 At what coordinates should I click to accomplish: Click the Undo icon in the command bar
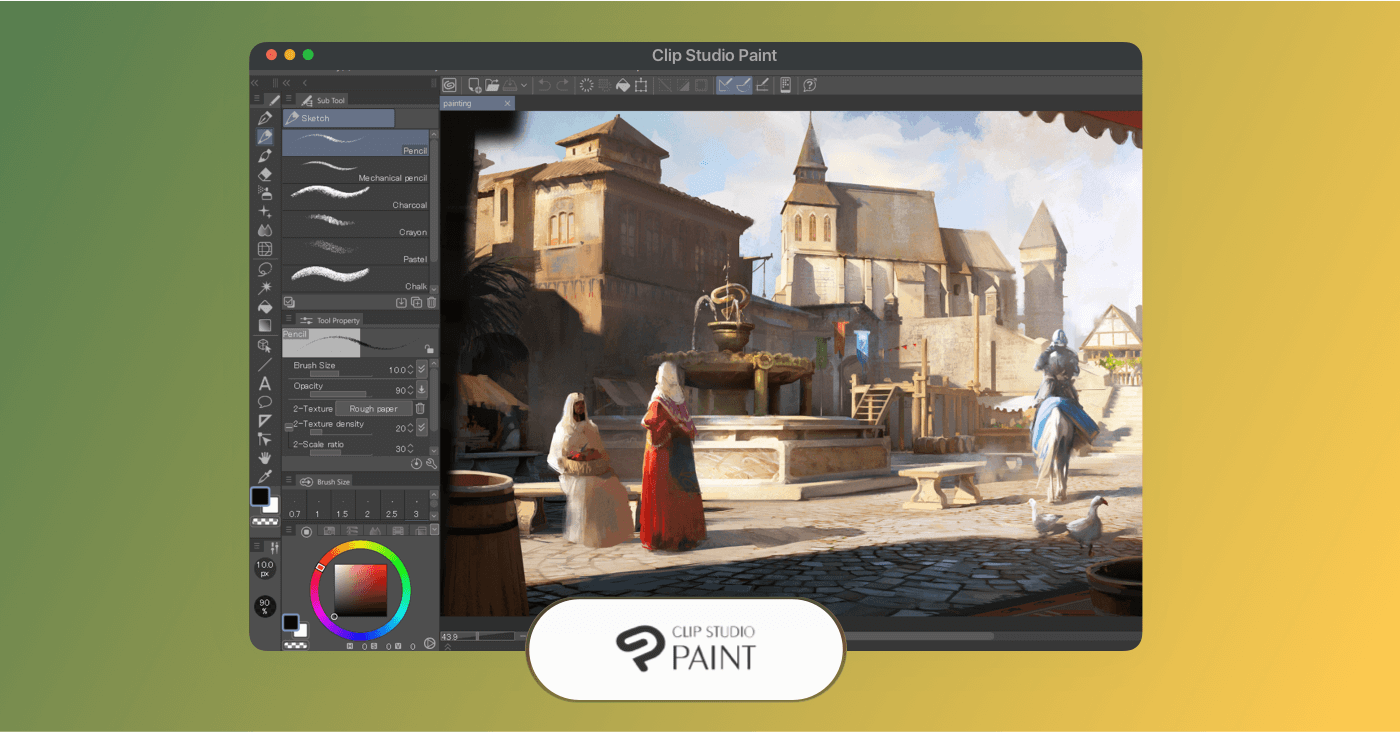pyautogui.click(x=543, y=85)
